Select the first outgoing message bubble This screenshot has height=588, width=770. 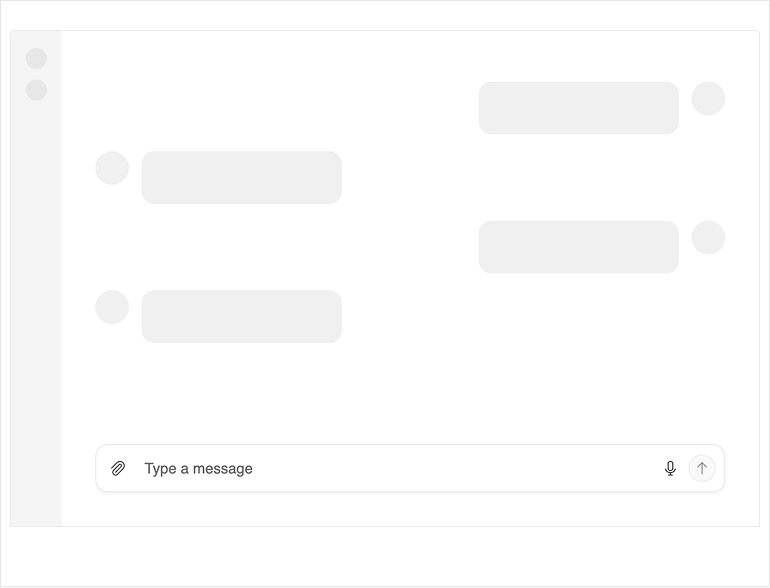tap(578, 108)
